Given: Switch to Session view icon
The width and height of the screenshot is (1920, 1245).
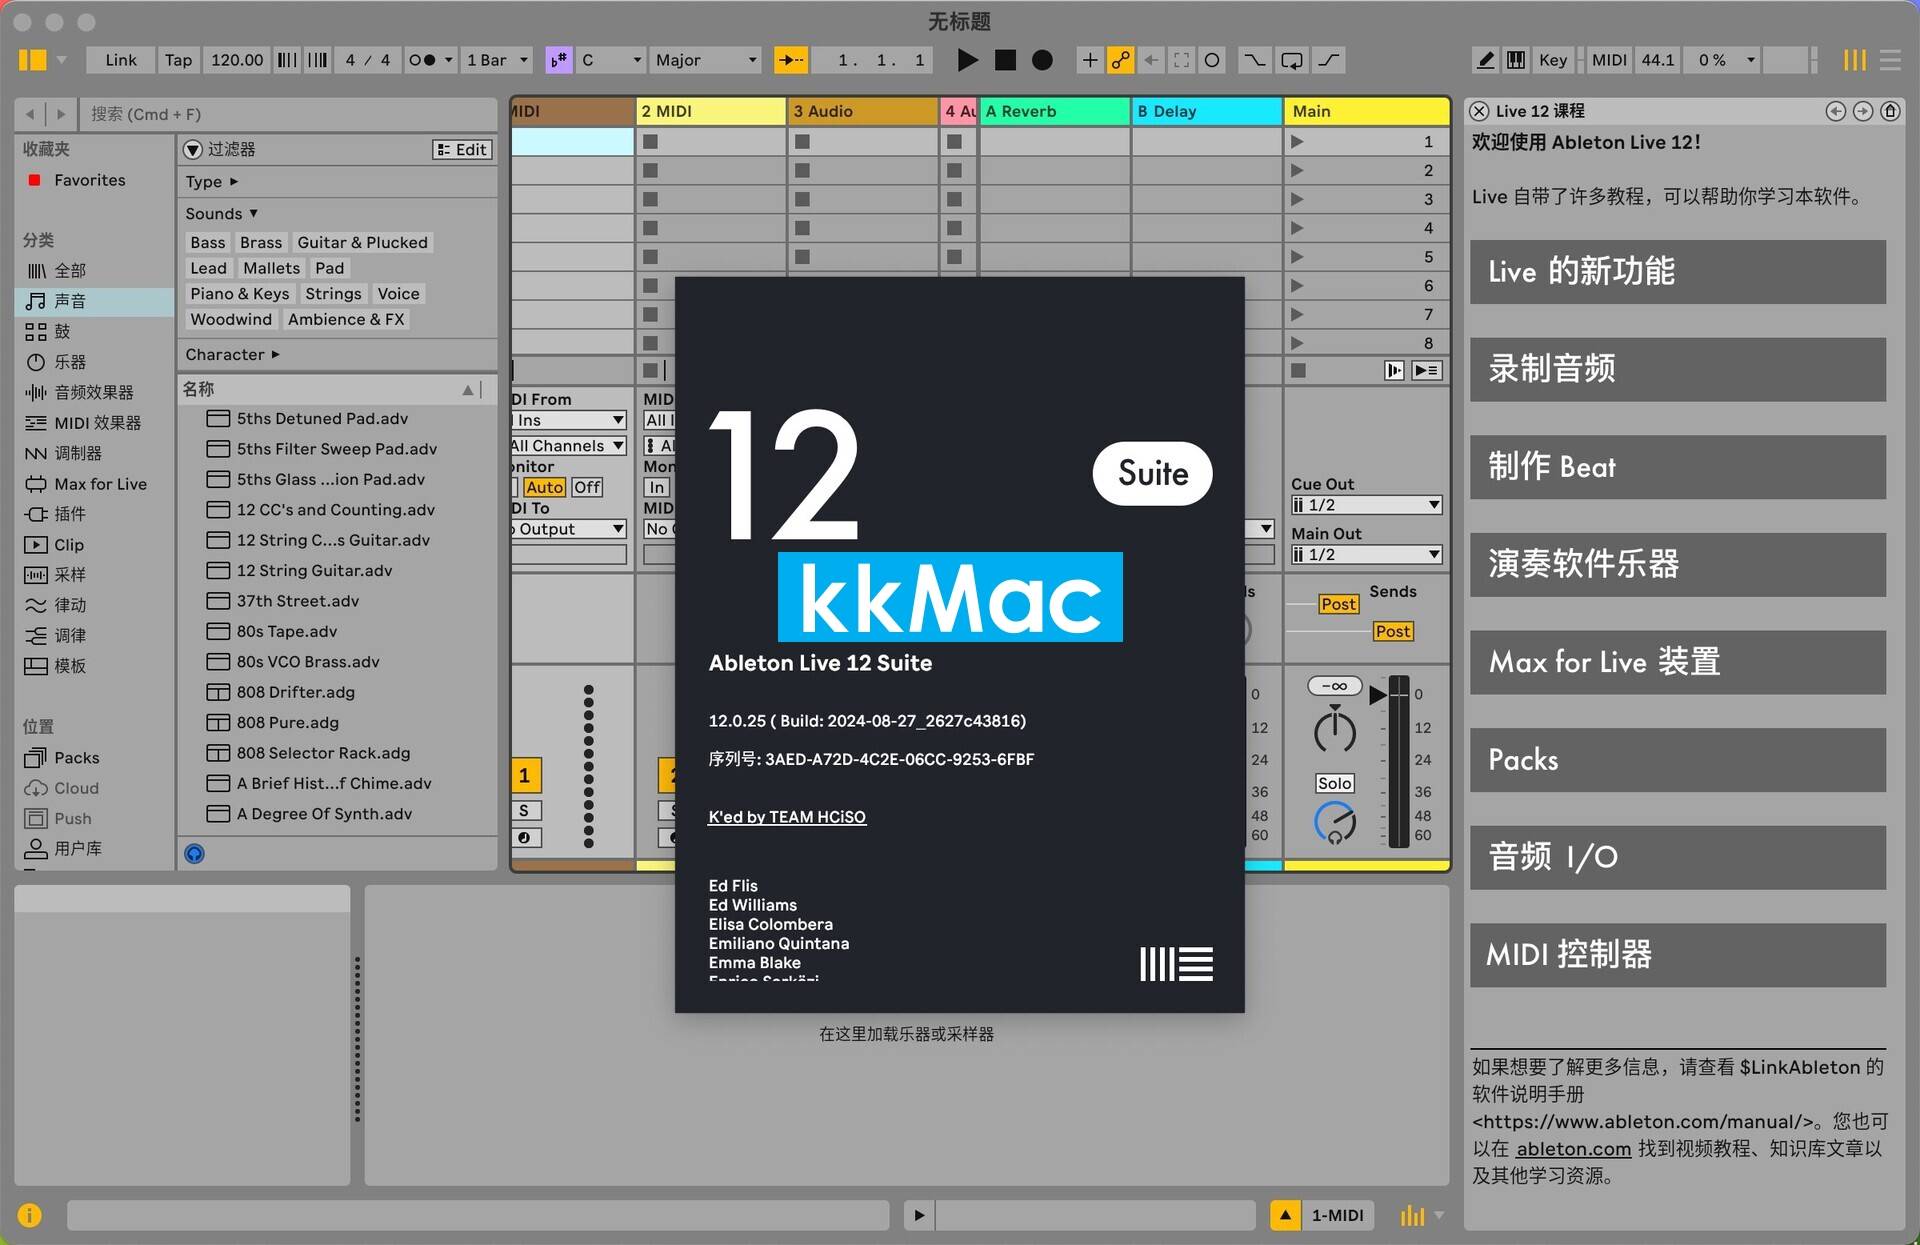Looking at the screenshot, I should (1855, 60).
